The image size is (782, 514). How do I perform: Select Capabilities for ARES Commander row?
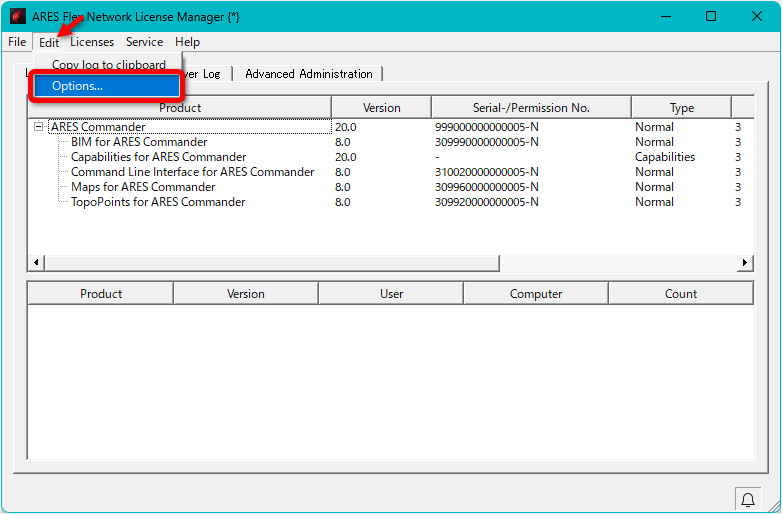159,157
